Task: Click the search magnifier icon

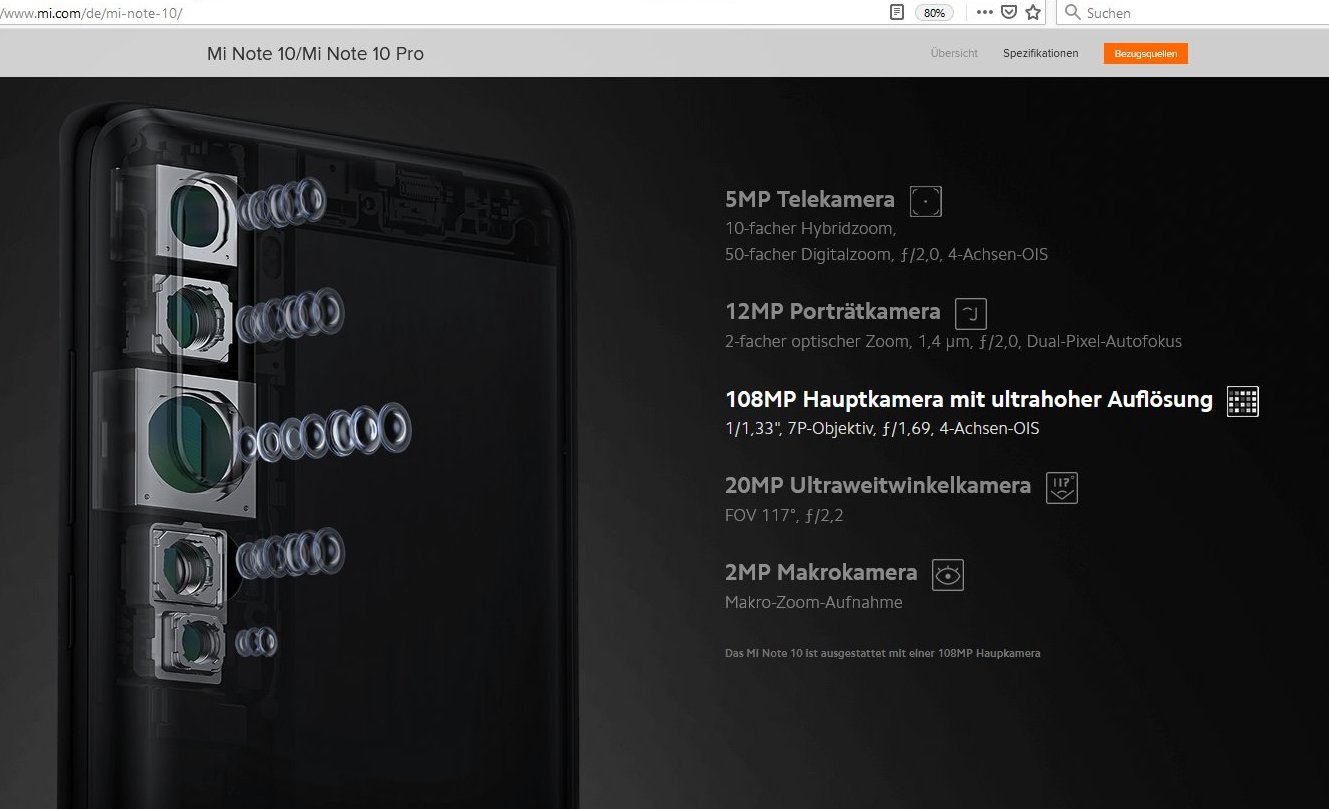Action: (x=1073, y=13)
